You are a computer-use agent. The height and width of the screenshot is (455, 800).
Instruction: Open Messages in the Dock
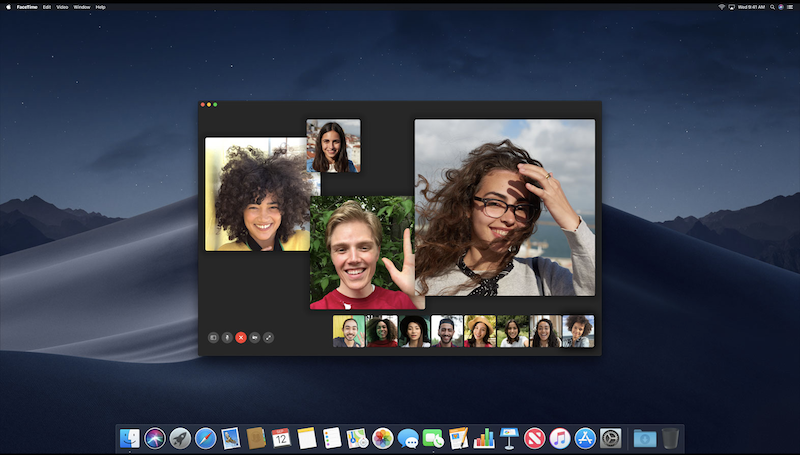(408, 438)
